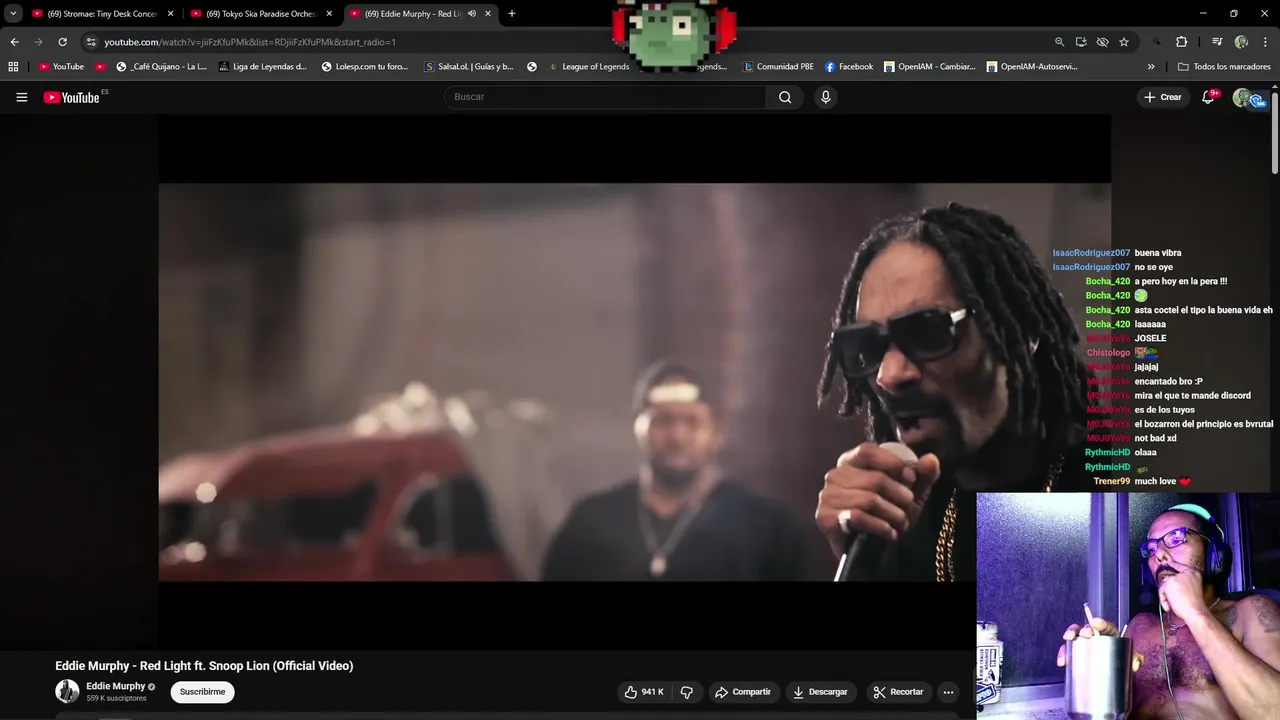Screen dimensions: 1280x720
Task: Open the Chrome three-dot menu
Action: tap(1266, 42)
